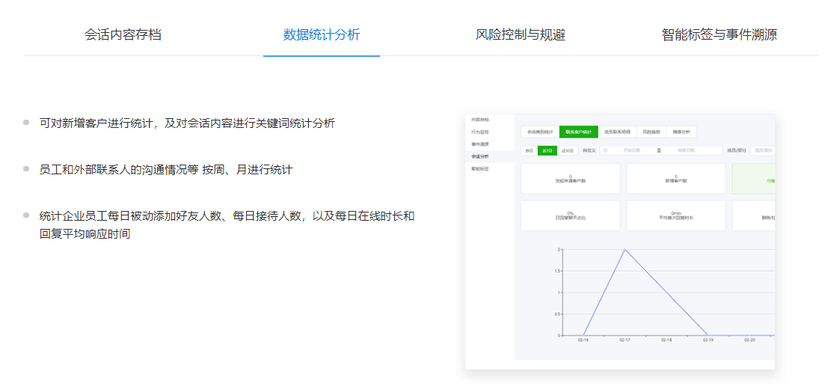Viewport: 828px width, 389px height.
Task: Open the 风险控制与规避 tab
Action: point(520,35)
